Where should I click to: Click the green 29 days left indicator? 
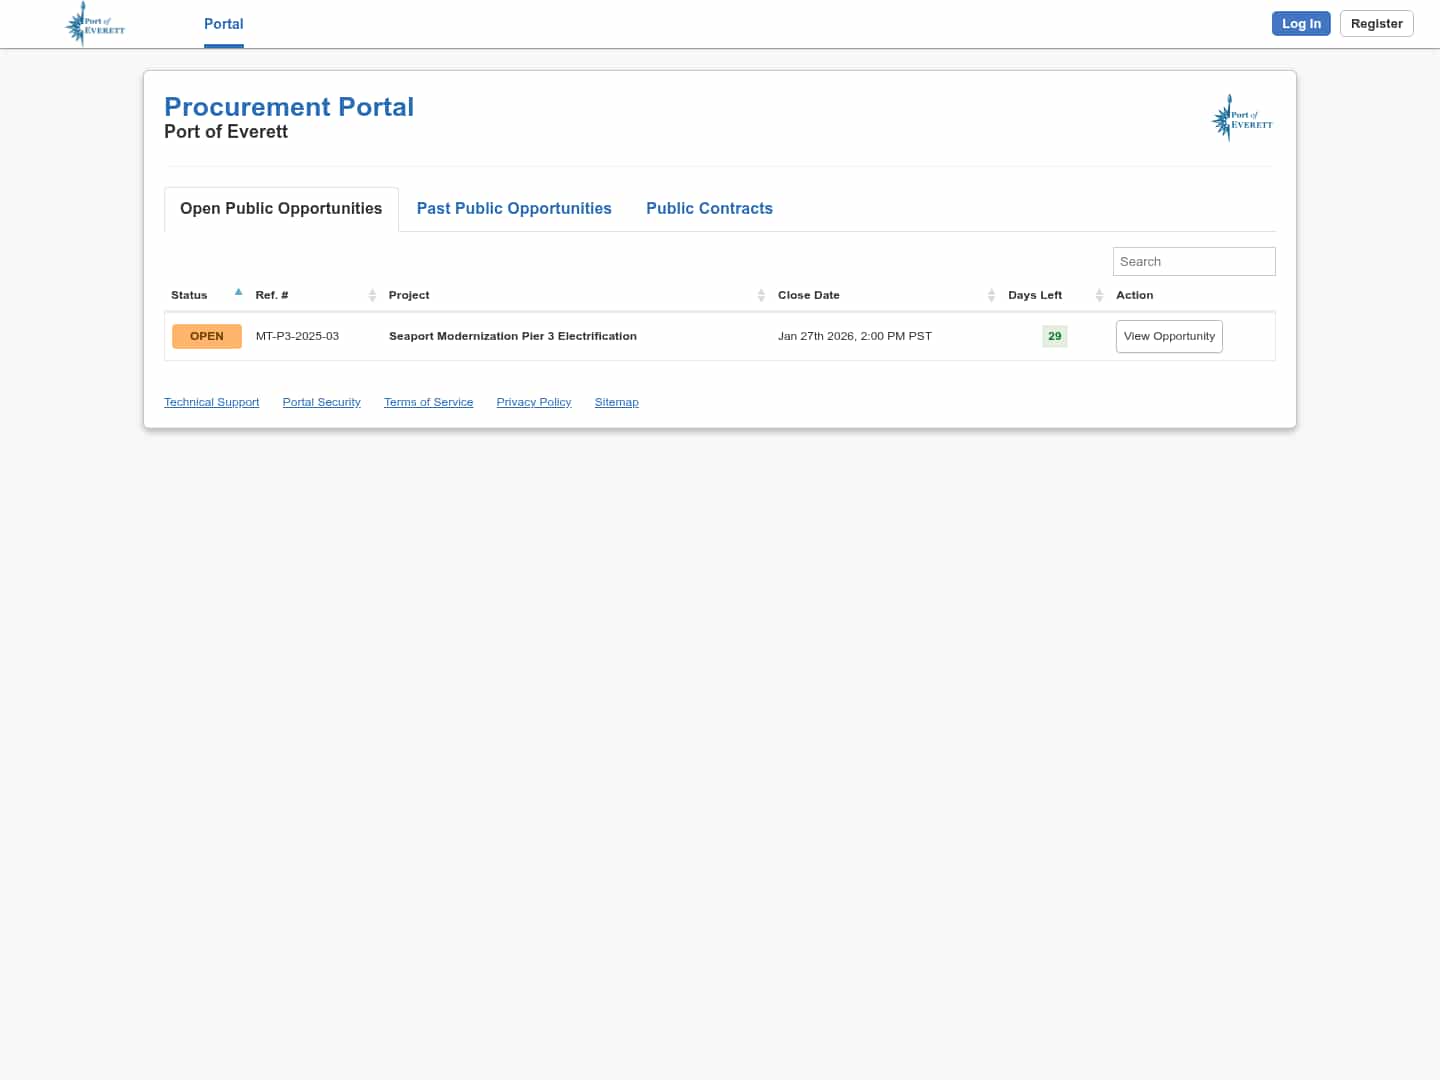point(1054,336)
